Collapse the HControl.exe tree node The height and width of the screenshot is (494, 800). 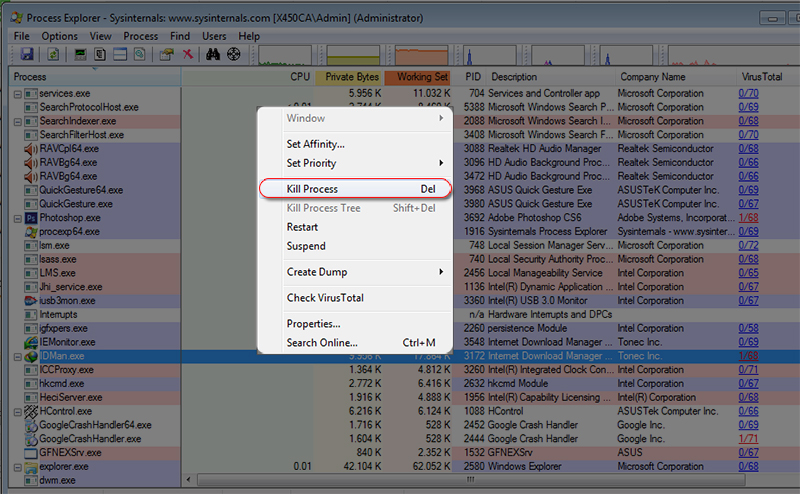tap(17, 412)
